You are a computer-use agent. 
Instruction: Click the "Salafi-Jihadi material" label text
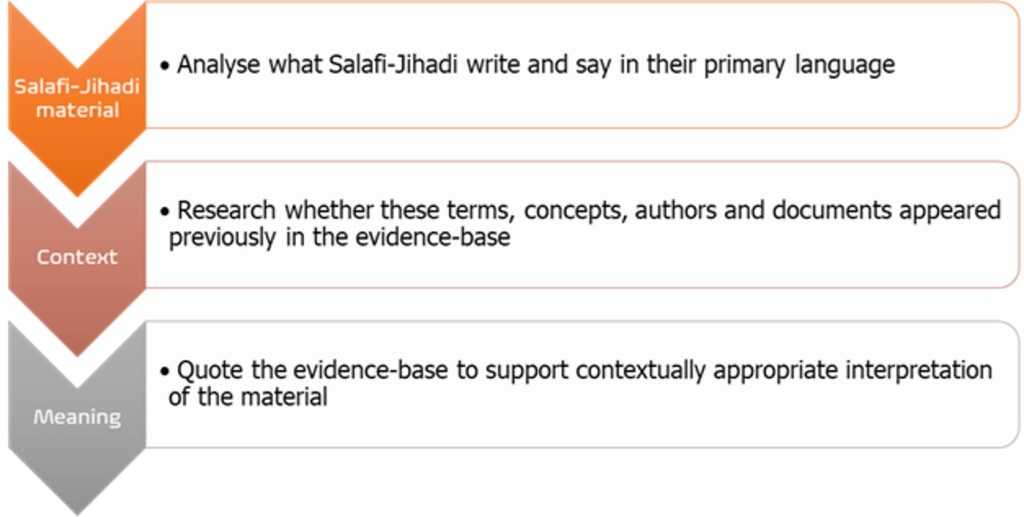77,98
